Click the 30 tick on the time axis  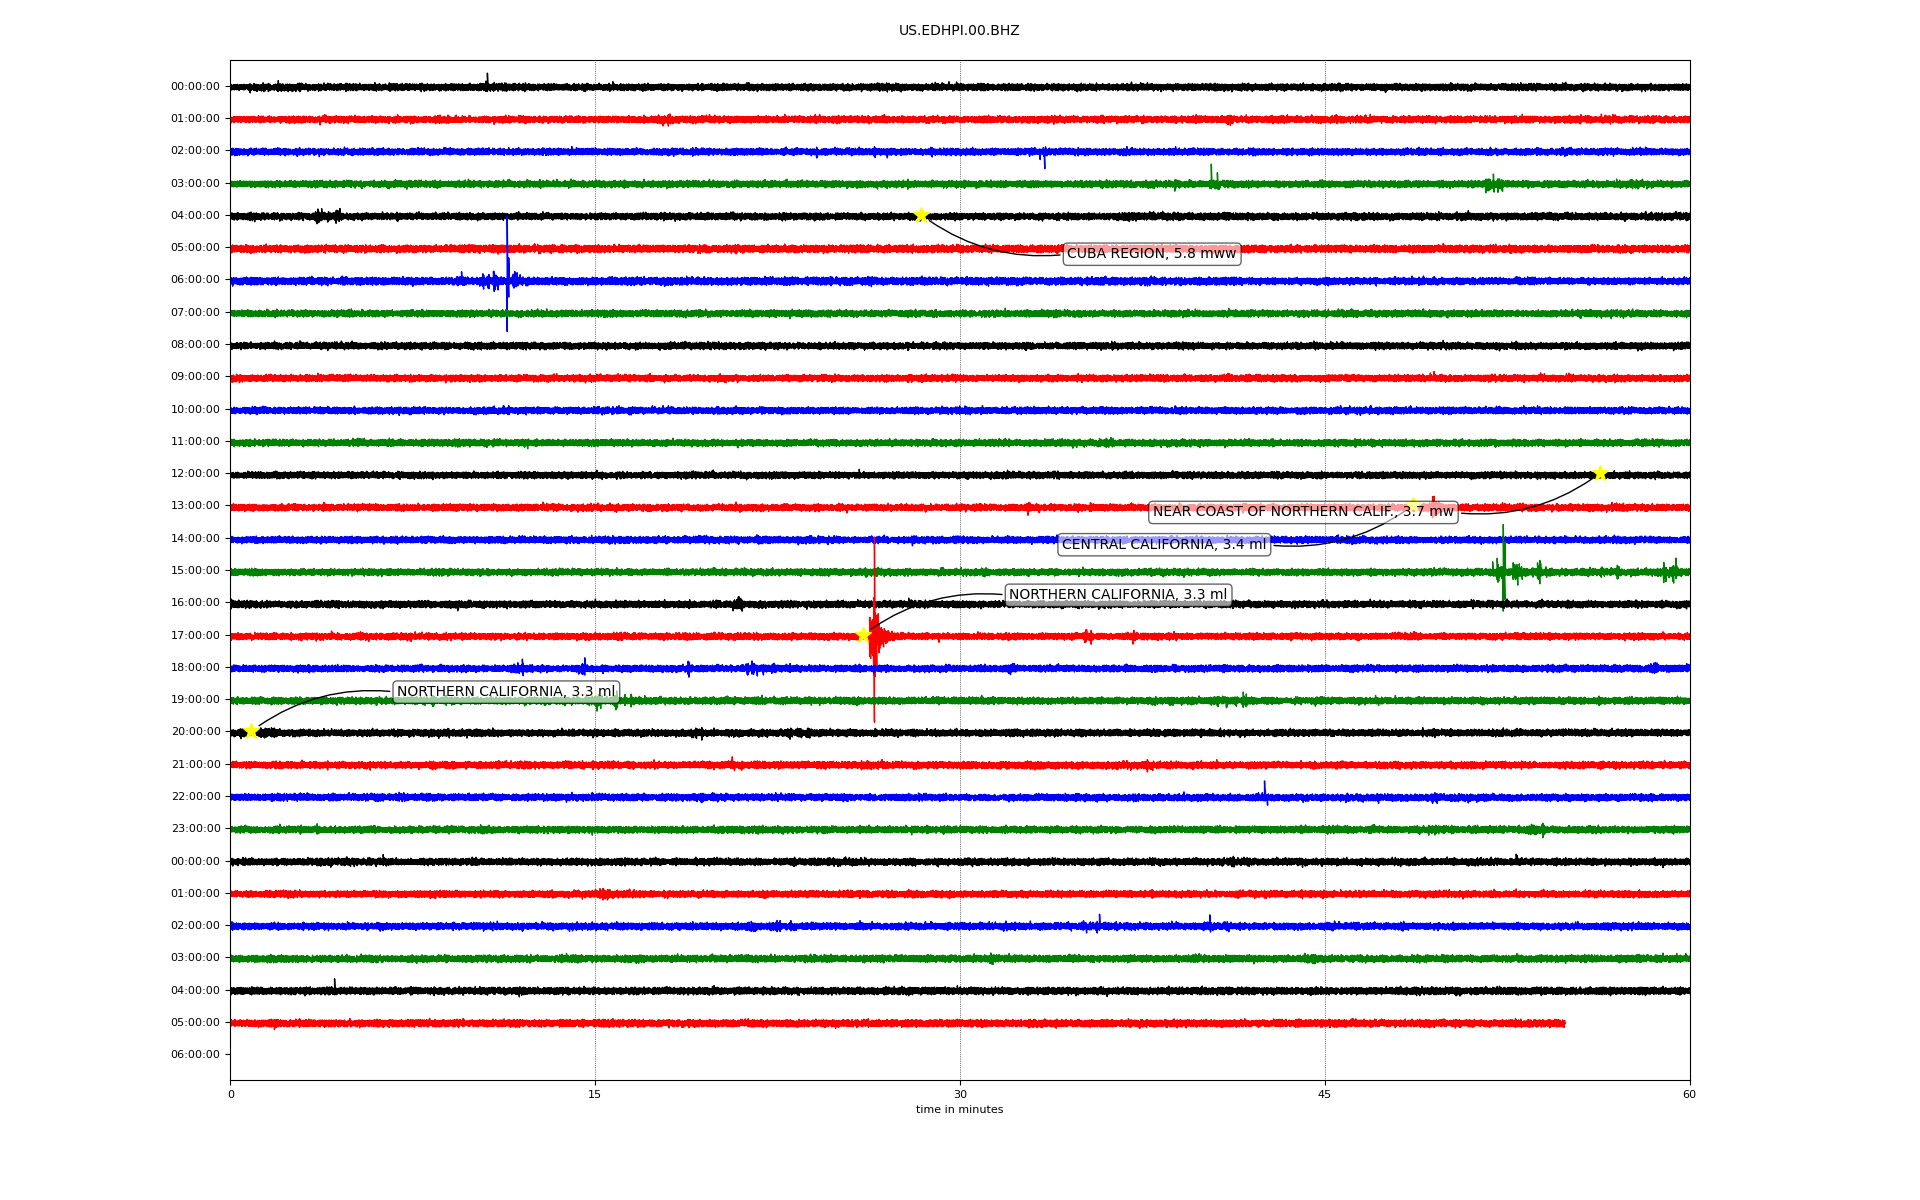coord(960,1094)
